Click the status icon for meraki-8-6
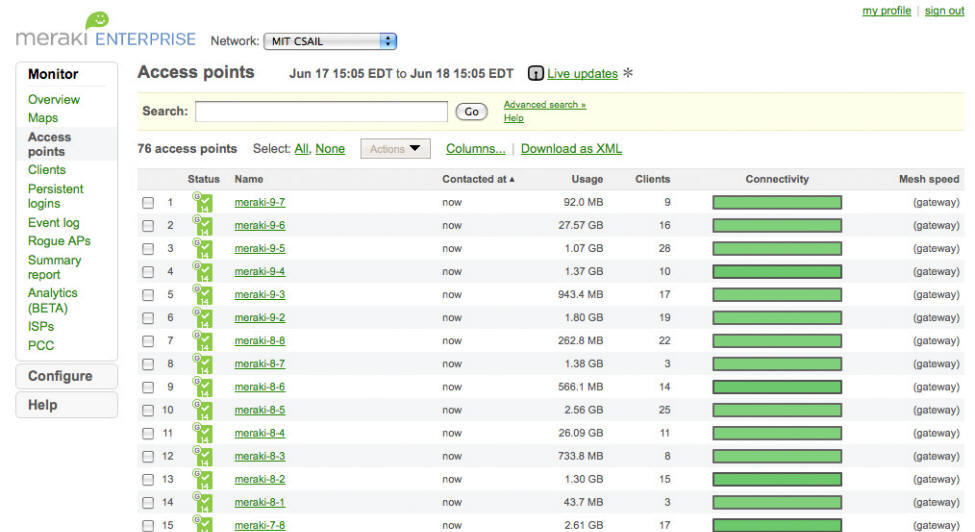The height and width of the screenshot is (532, 975). pos(203,387)
